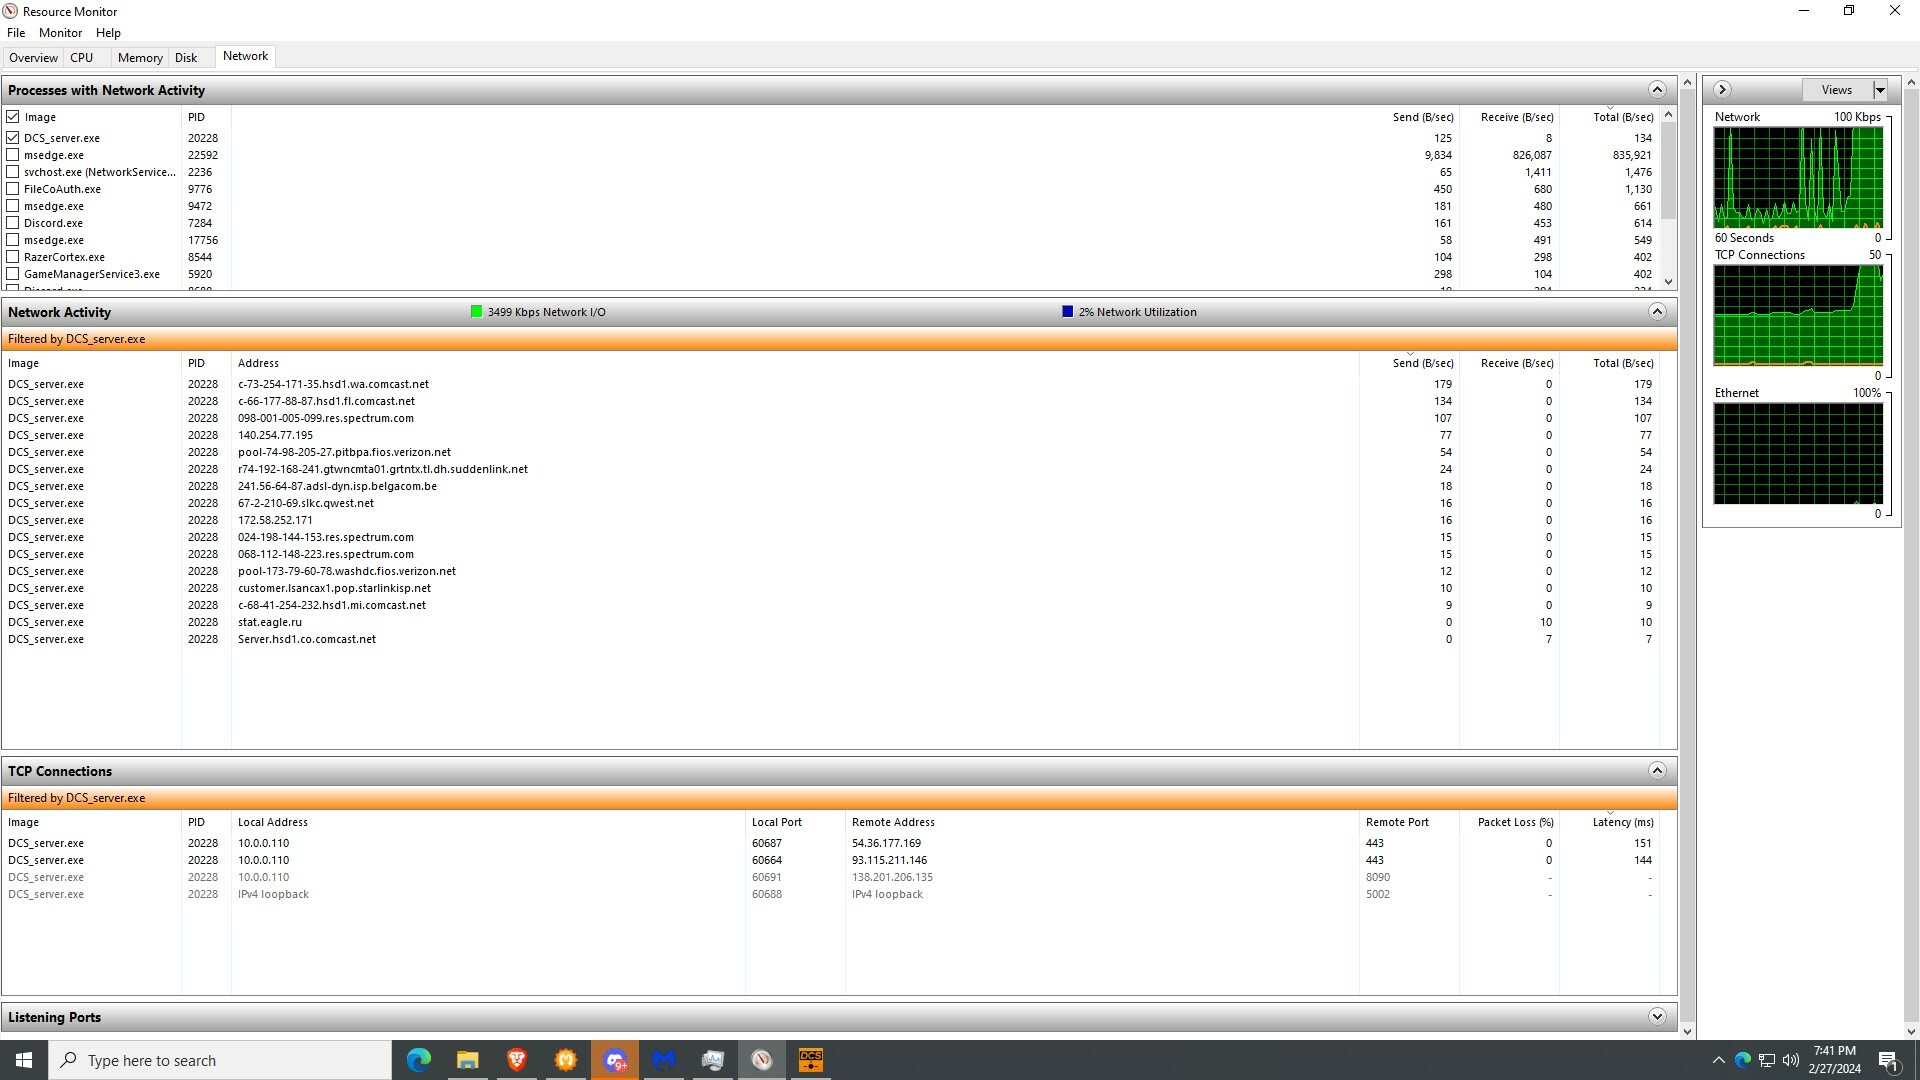Click the Edge icon in system tray
The image size is (1920, 1080).
click(1743, 1060)
